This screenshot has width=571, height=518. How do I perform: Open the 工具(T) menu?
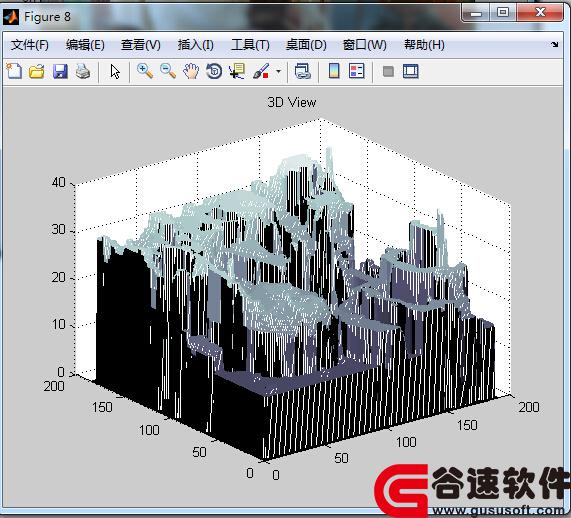(x=251, y=45)
